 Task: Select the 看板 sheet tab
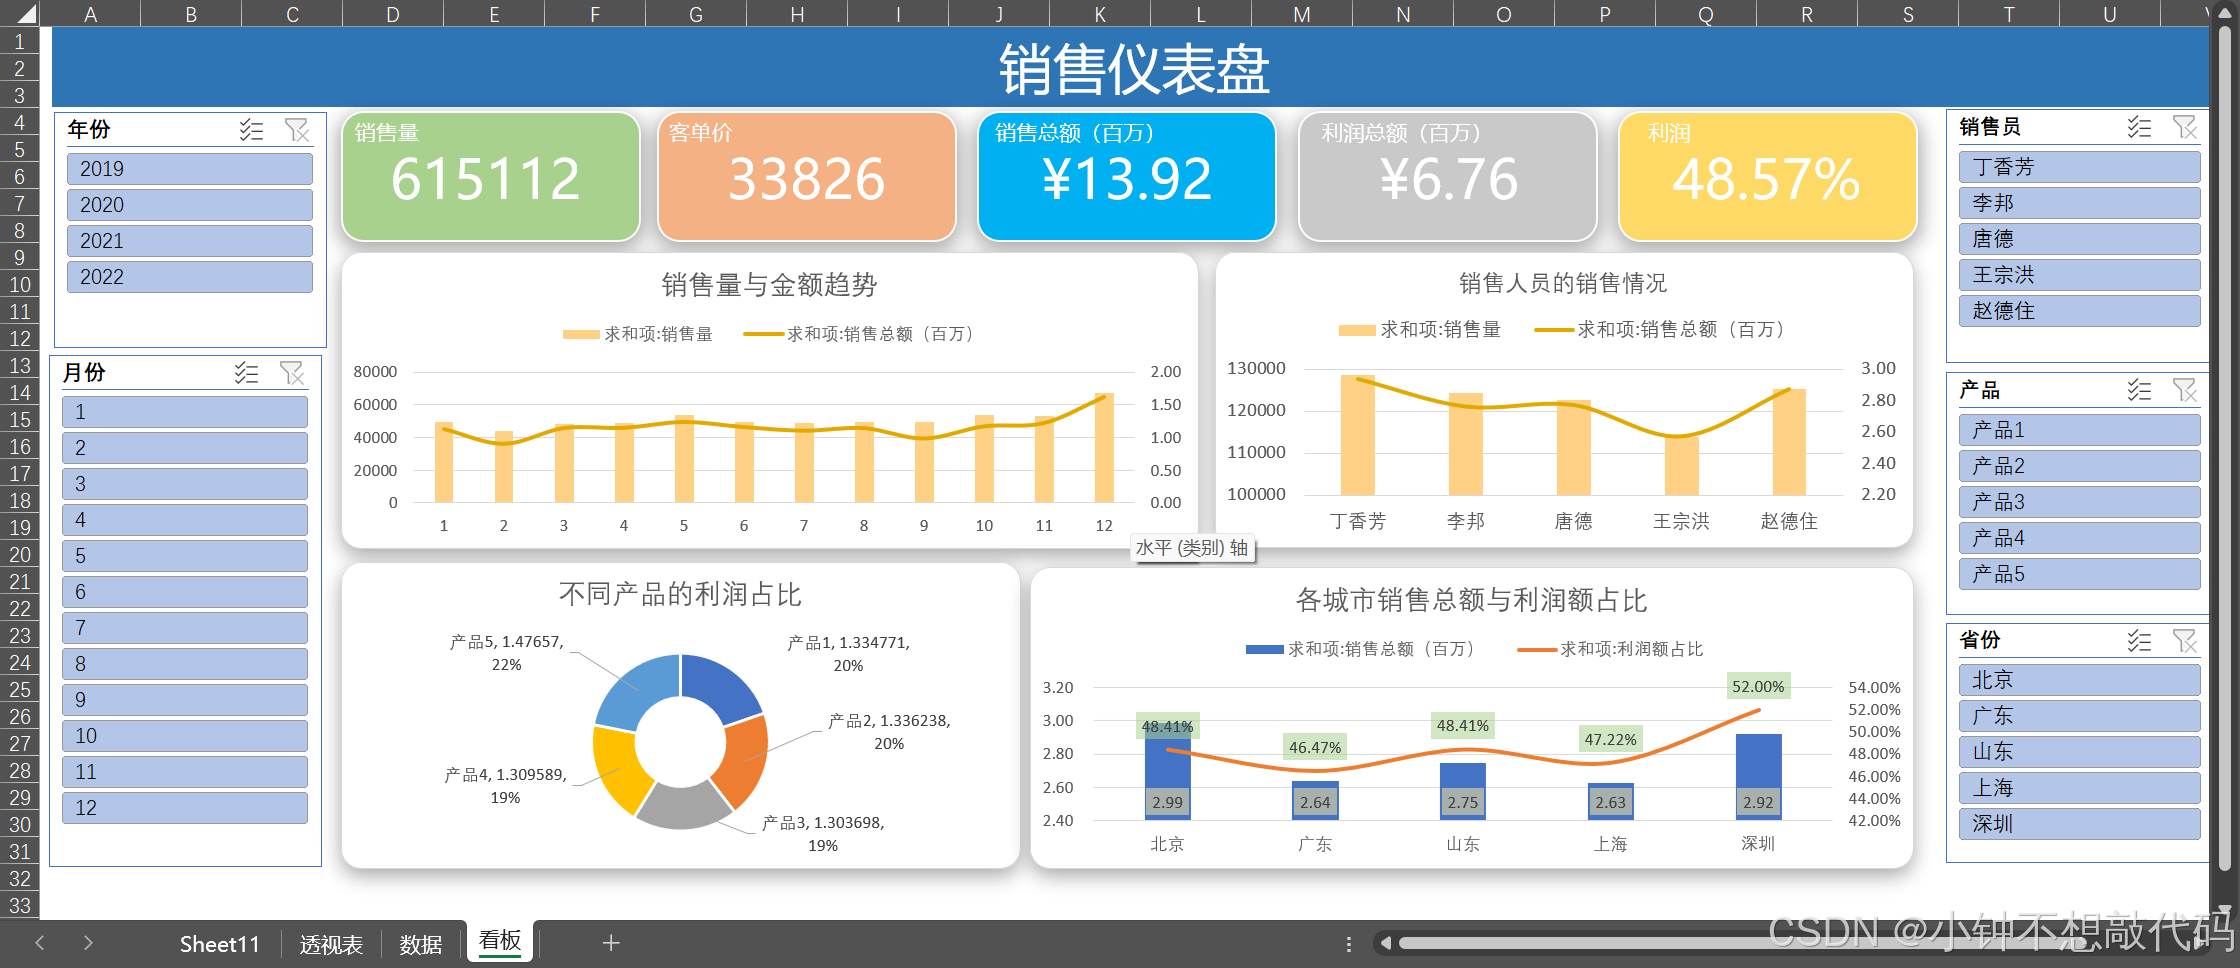pyautogui.click(x=500, y=942)
